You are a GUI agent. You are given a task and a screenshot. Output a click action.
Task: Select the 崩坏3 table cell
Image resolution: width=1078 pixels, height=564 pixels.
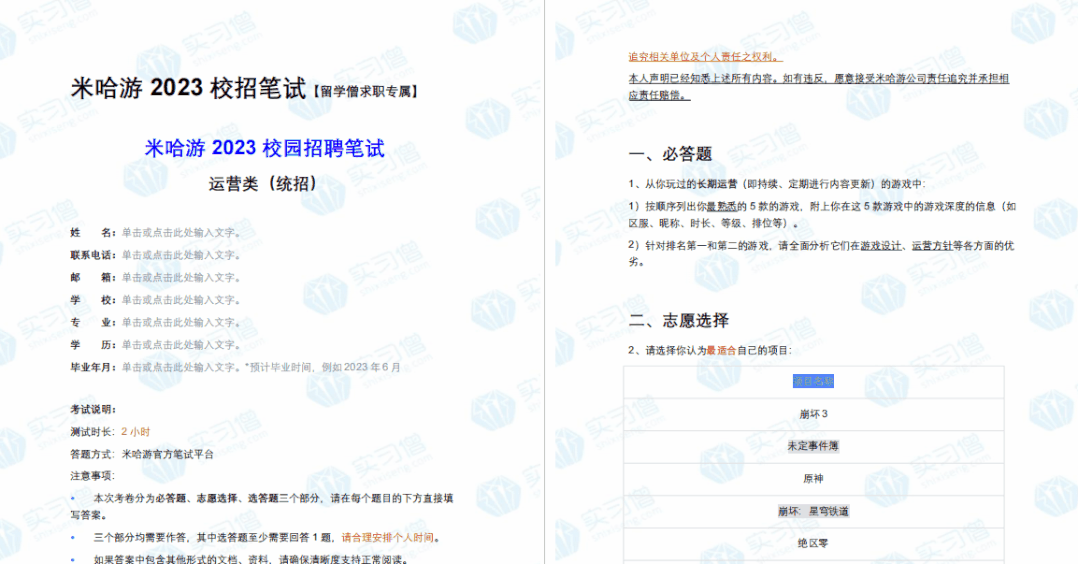tap(813, 414)
